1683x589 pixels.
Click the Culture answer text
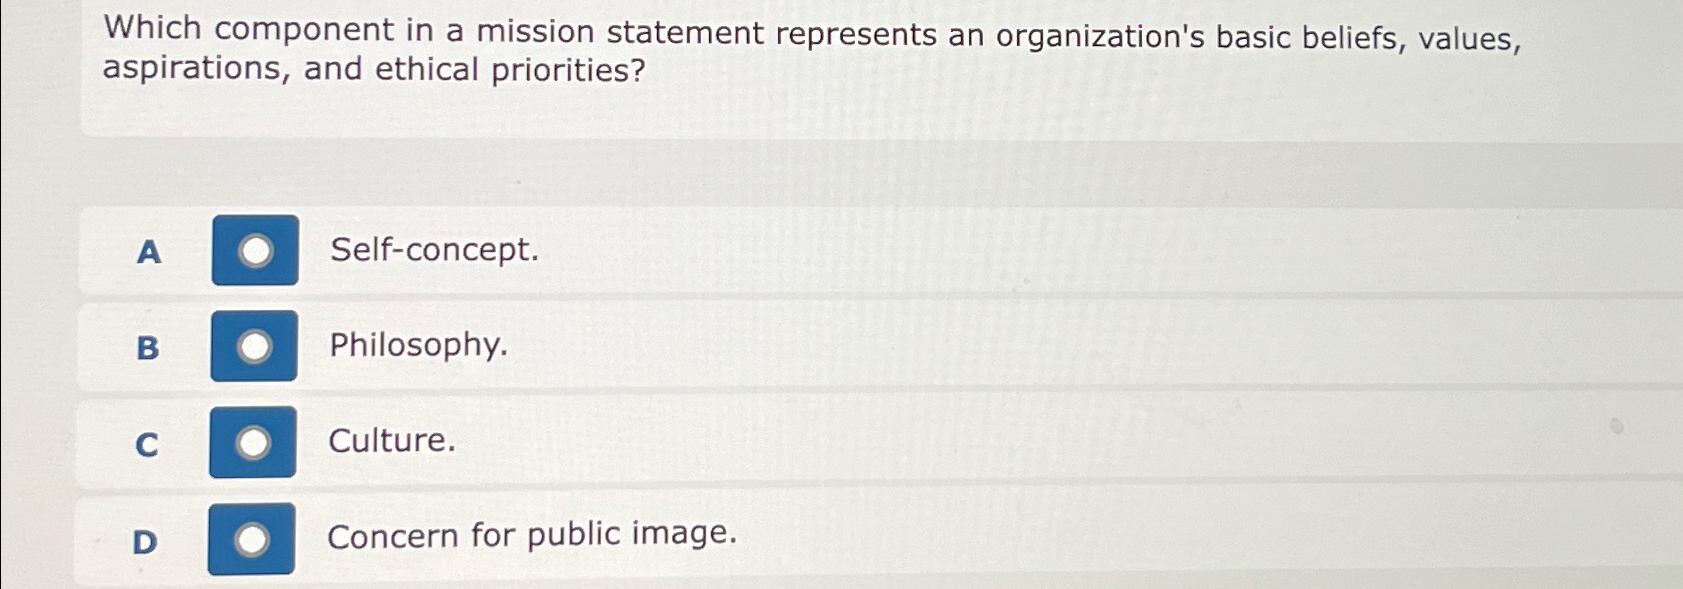click(x=391, y=442)
